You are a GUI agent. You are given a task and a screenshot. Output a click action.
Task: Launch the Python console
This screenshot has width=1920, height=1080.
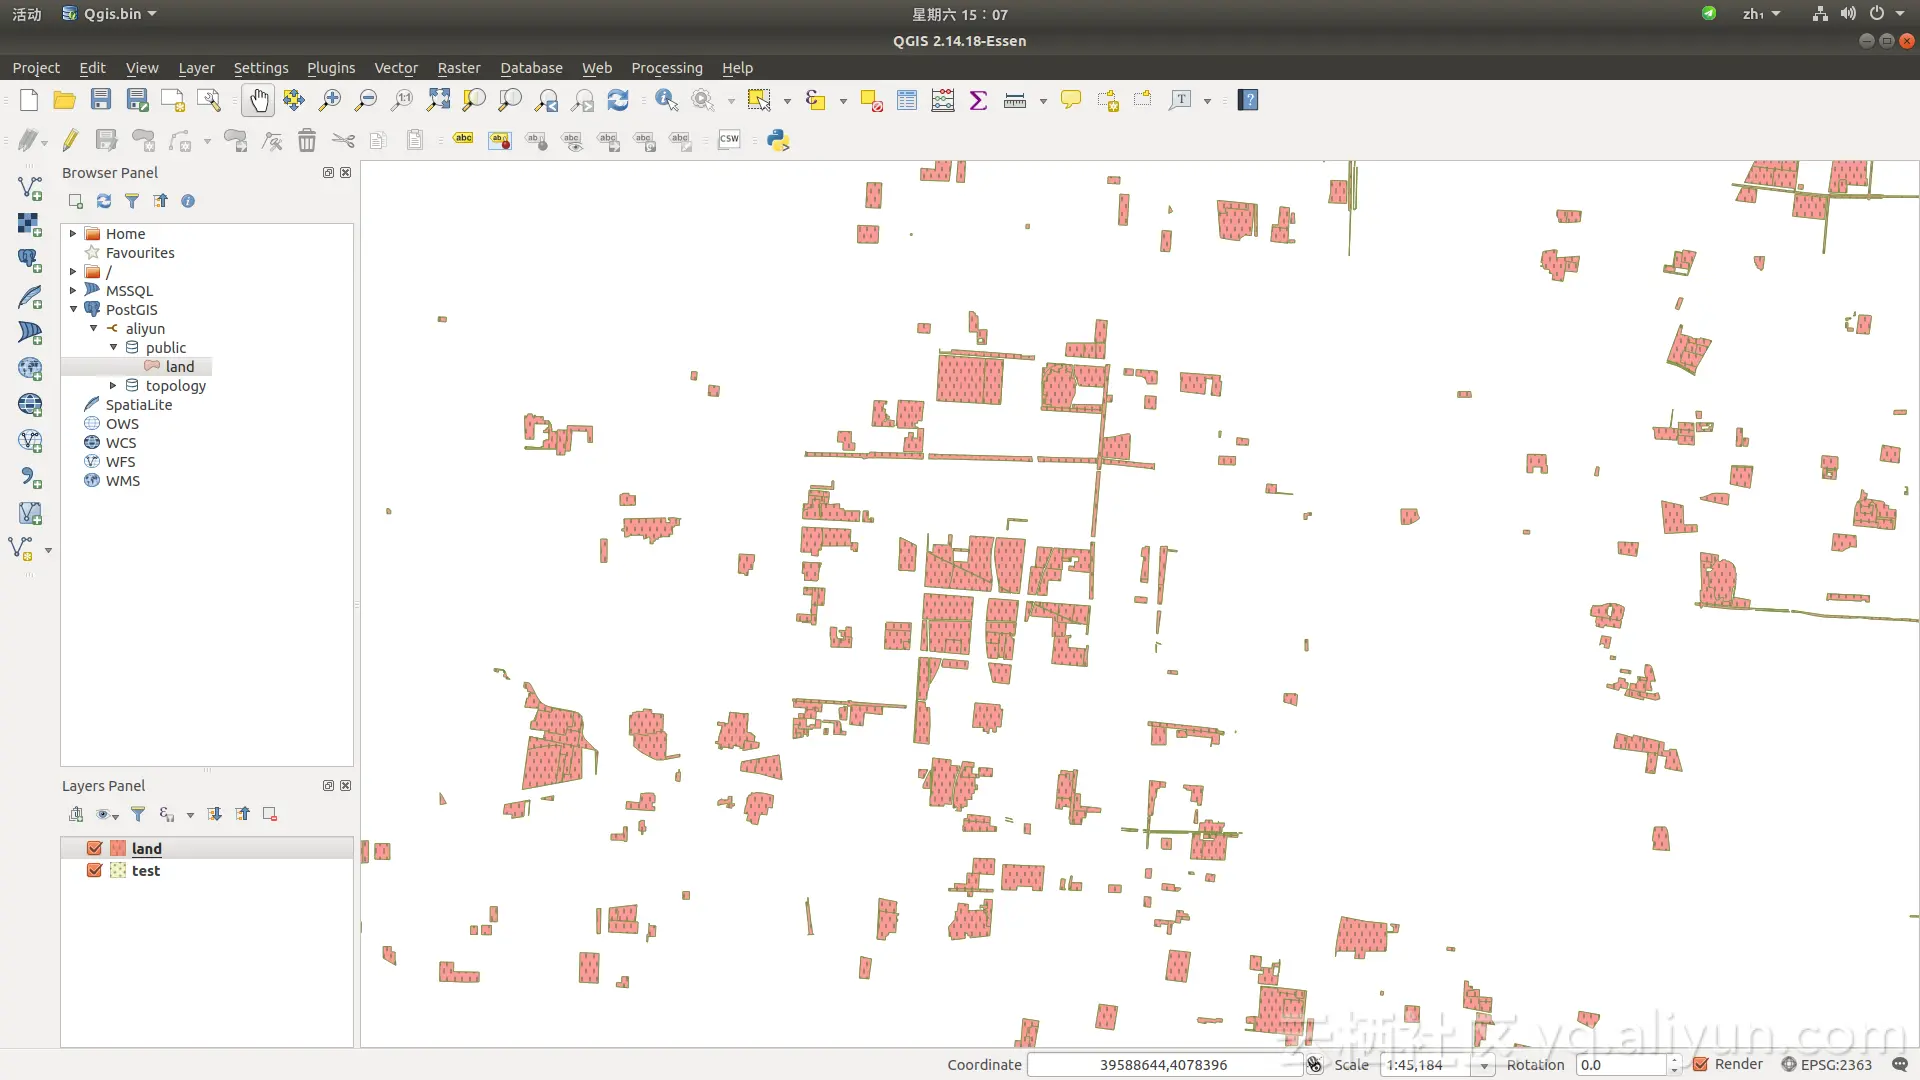click(x=777, y=140)
